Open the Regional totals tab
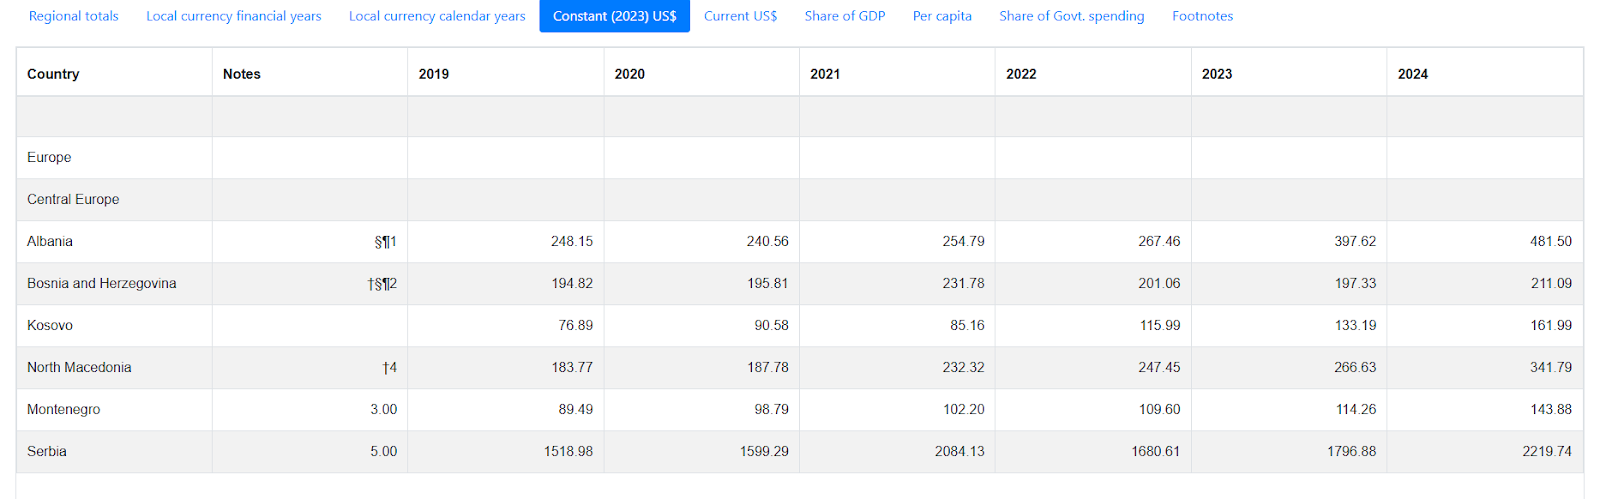The image size is (1600, 499). [x=73, y=16]
